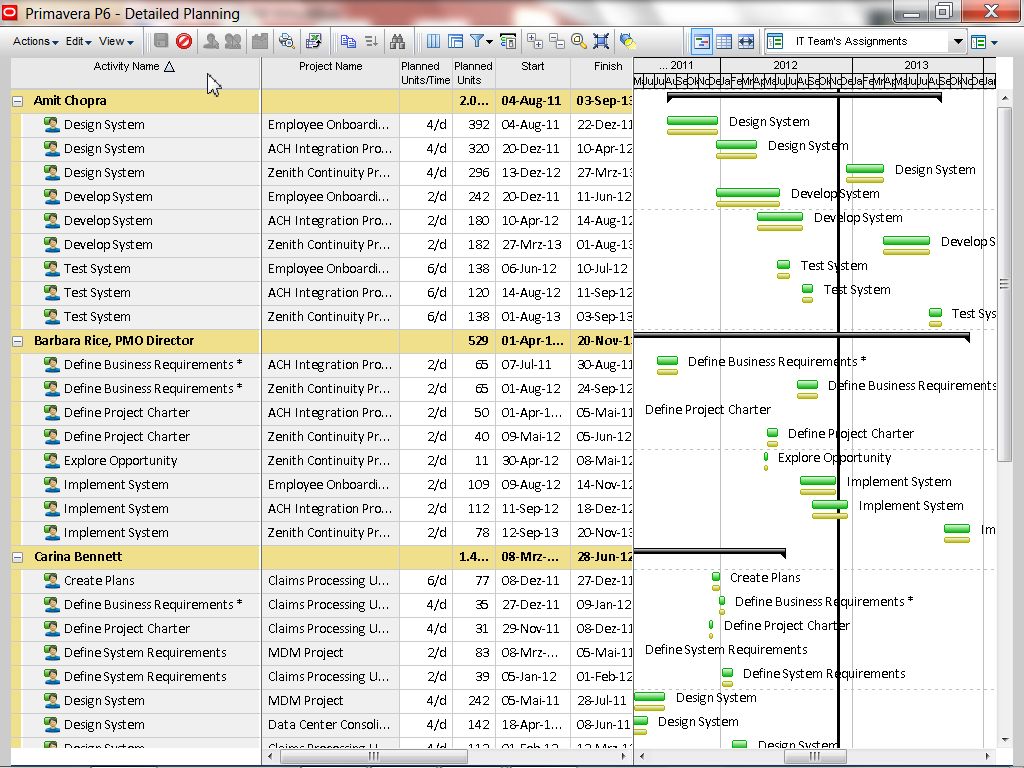Click the Project Name column header

click(x=330, y=73)
